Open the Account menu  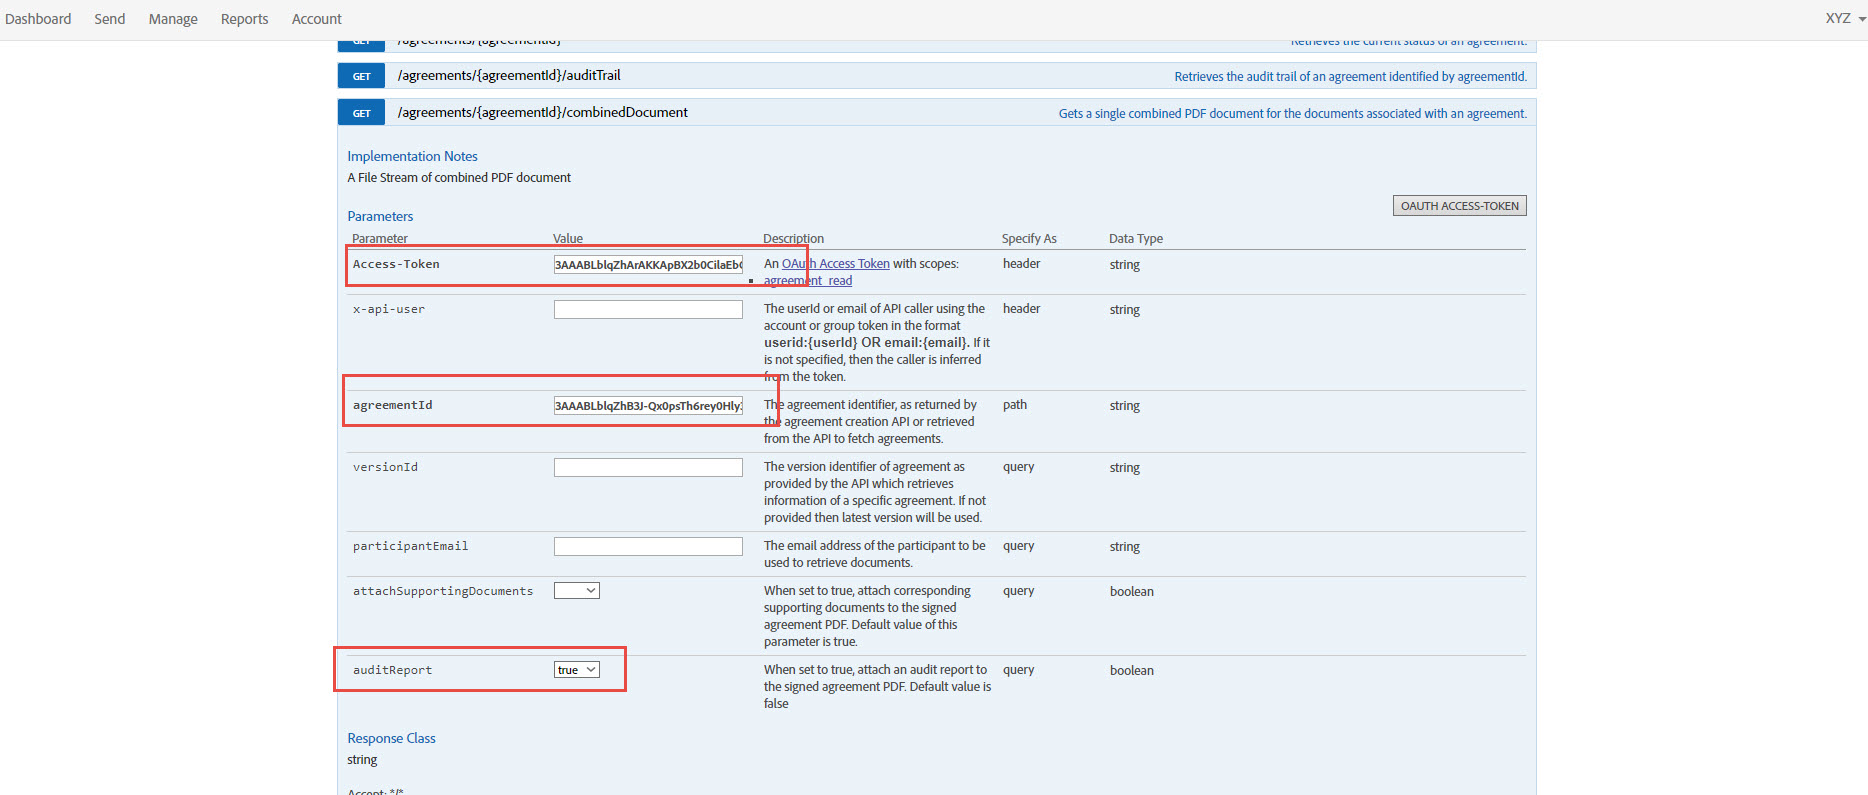pyautogui.click(x=317, y=19)
